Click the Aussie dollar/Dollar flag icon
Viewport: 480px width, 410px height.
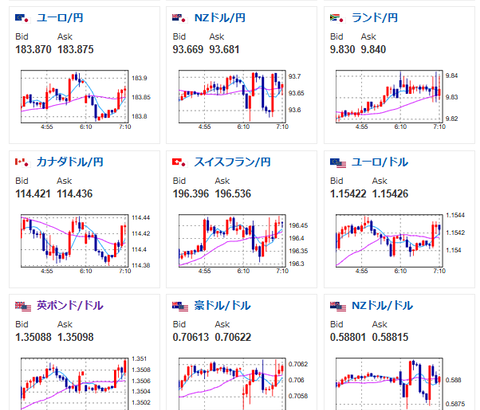[x=180, y=306]
